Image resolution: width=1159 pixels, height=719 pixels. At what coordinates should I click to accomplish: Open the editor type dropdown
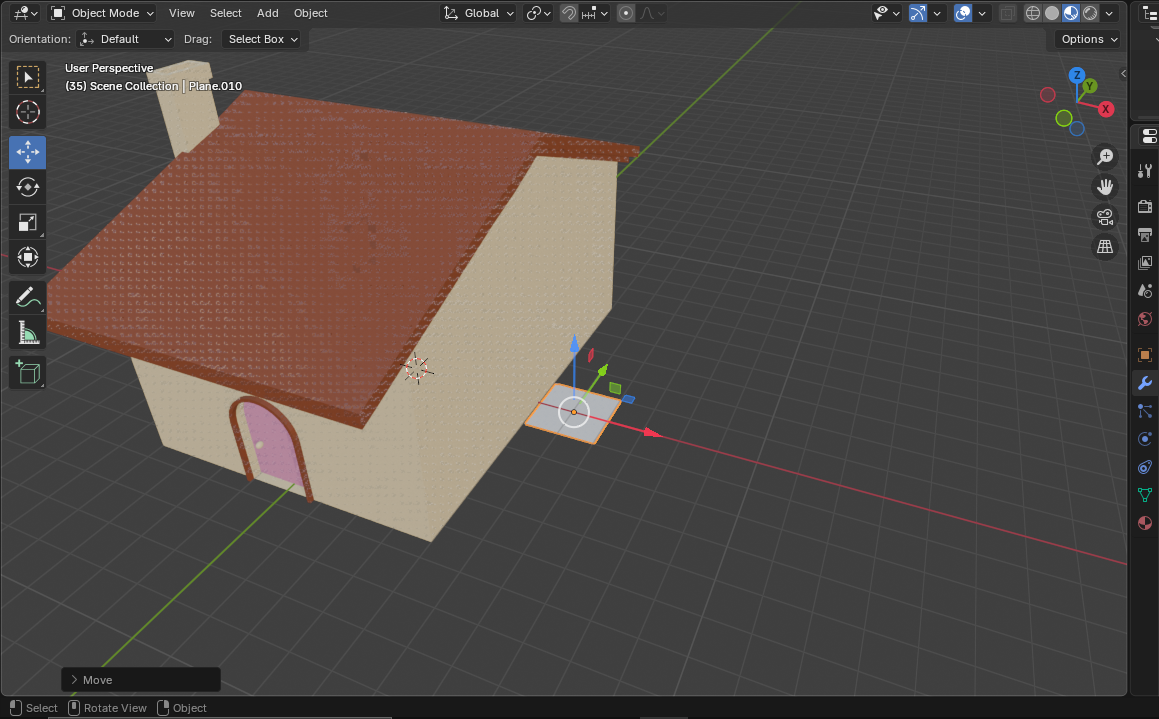[x=26, y=13]
